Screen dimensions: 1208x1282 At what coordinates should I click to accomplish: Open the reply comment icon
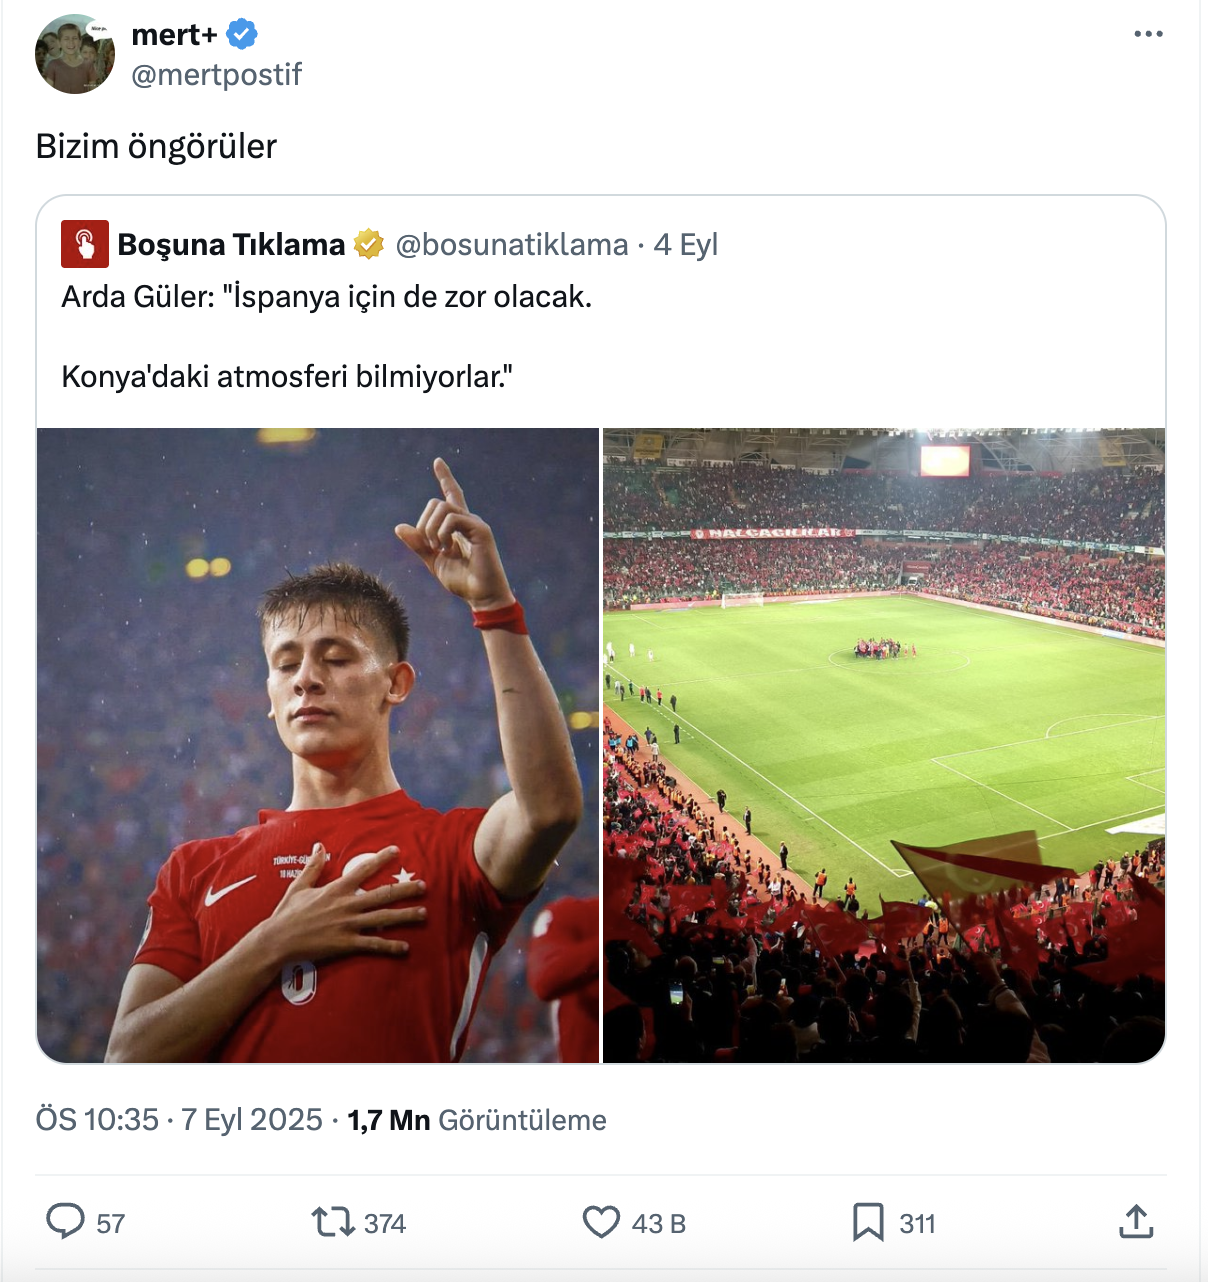coord(66,1222)
